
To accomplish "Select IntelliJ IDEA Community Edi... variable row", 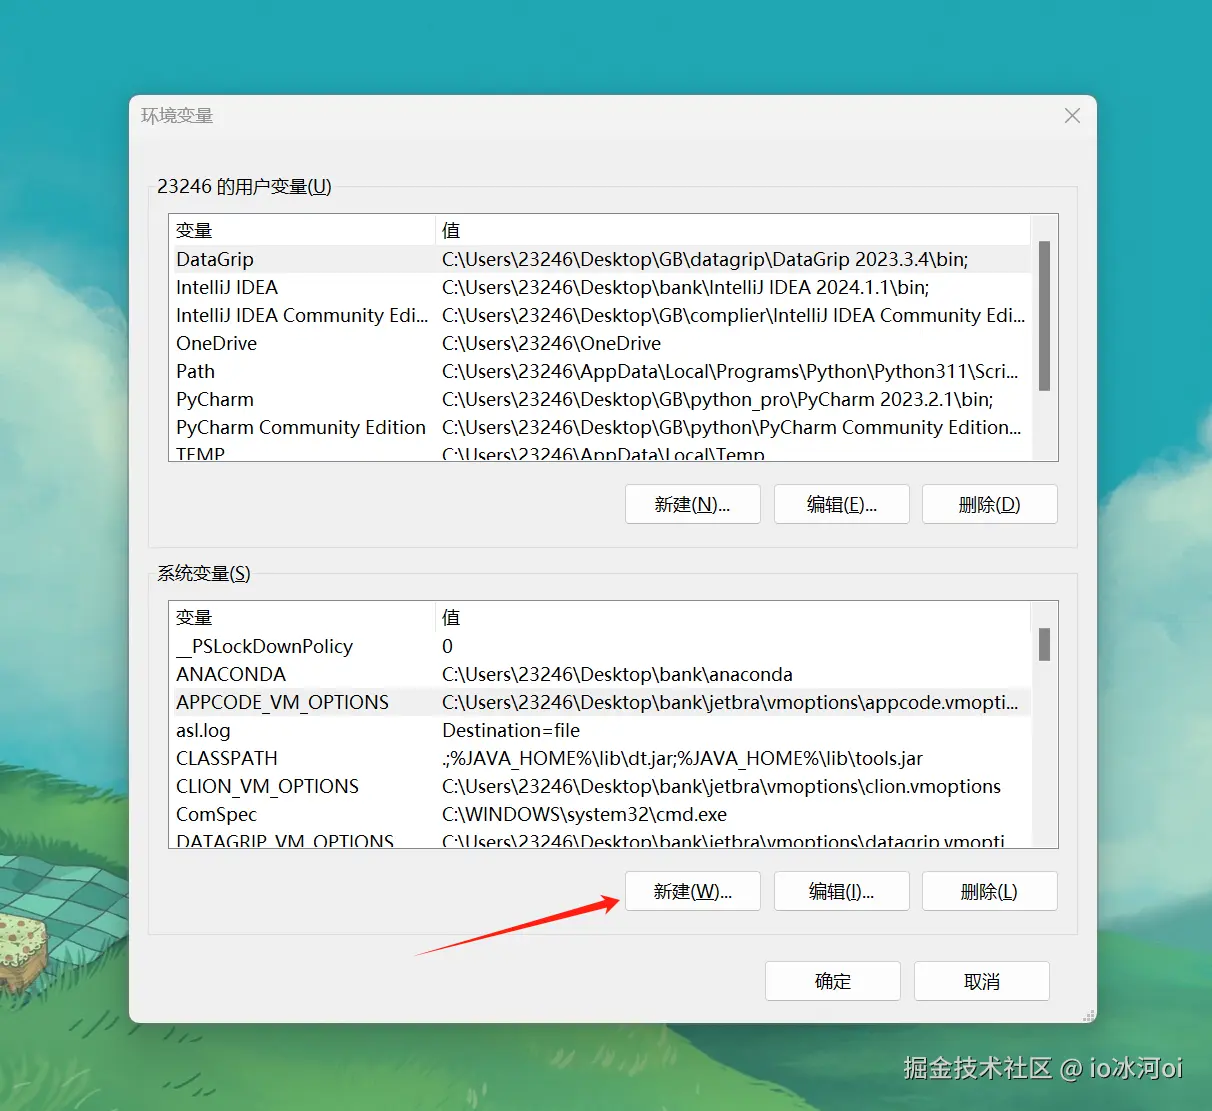I will point(600,315).
